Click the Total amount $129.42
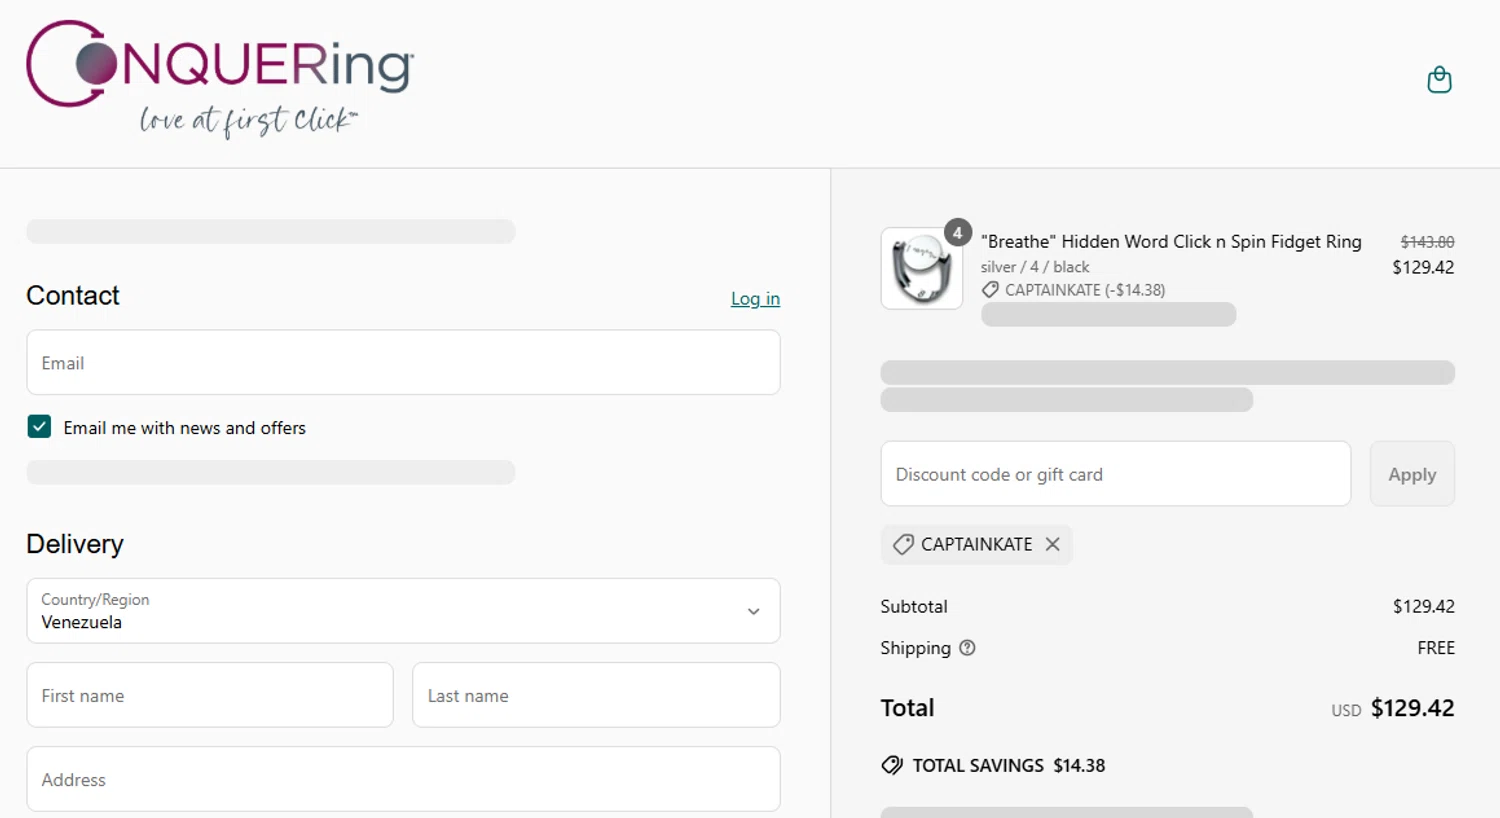 click(x=1412, y=708)
